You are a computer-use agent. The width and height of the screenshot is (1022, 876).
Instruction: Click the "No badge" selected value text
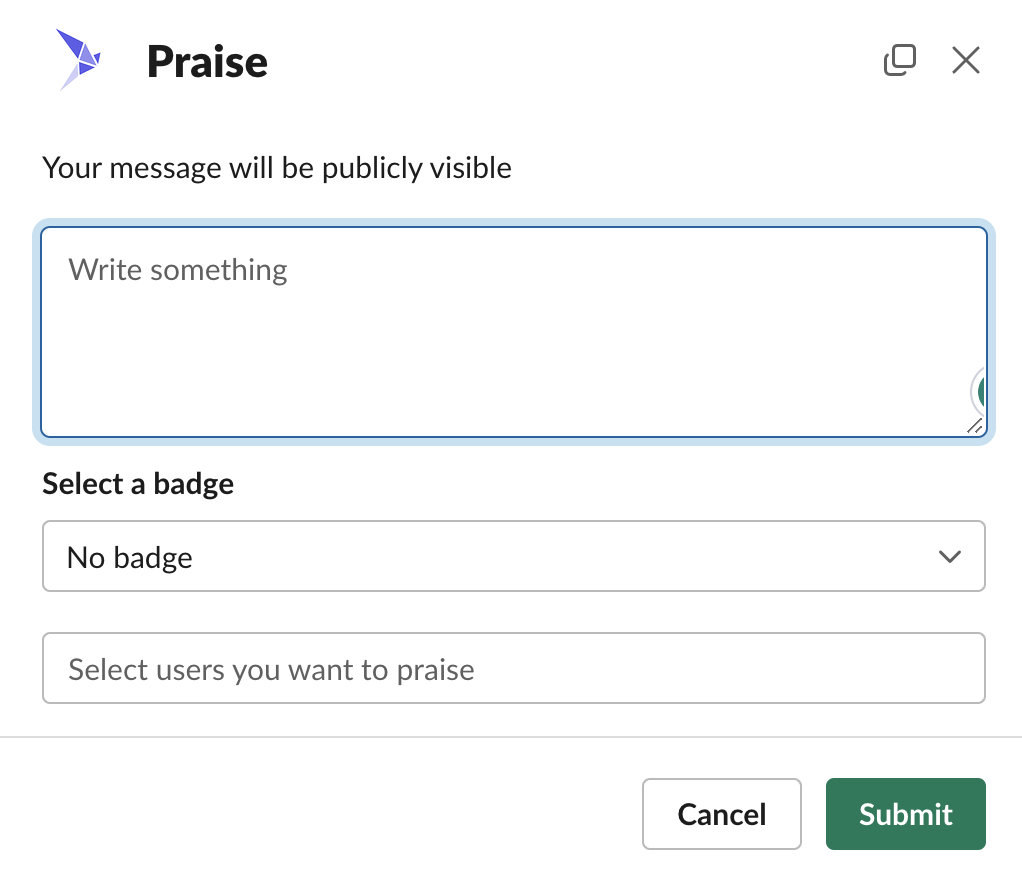click(x=130, y=558)
